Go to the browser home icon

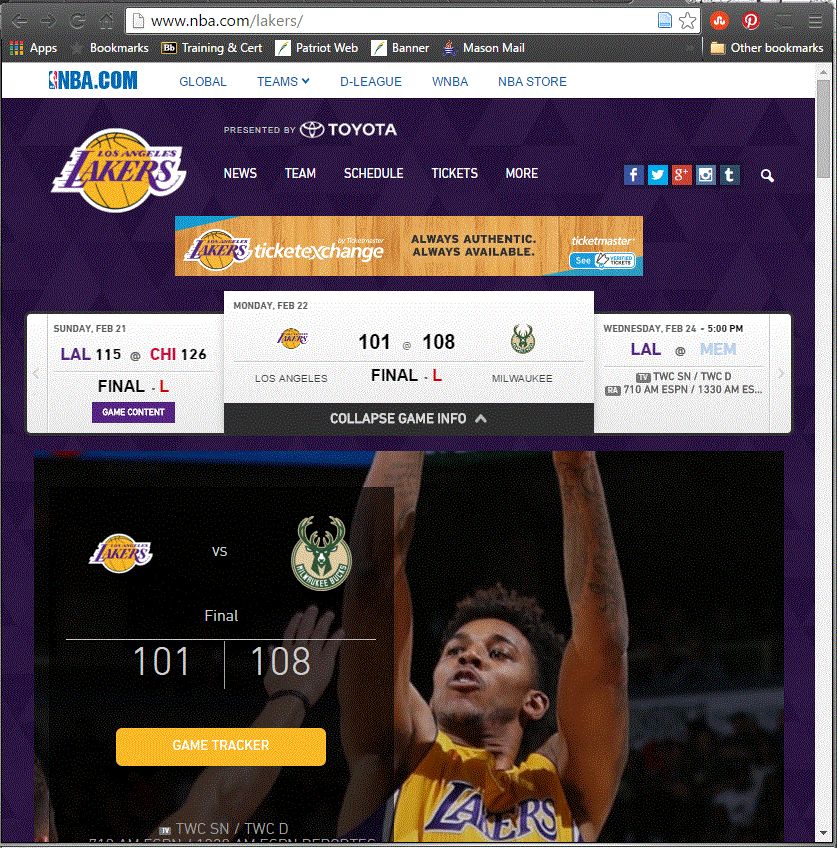(106, 21)
